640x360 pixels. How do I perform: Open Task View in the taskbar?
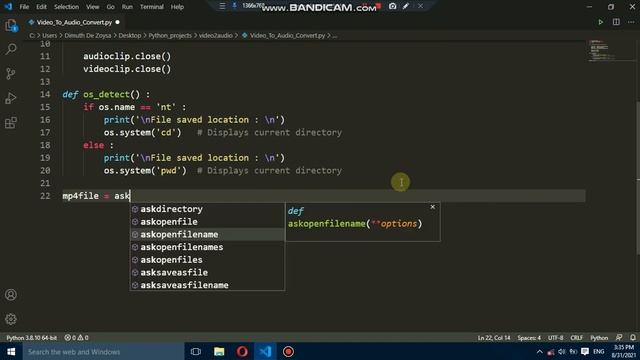coord(196,351)
